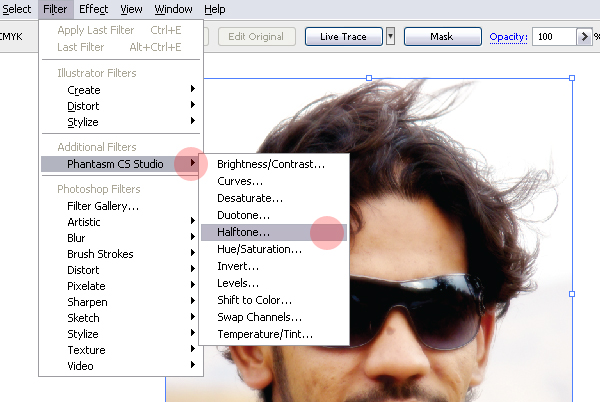Click the Mask button
600x402 pixels.
443,37
